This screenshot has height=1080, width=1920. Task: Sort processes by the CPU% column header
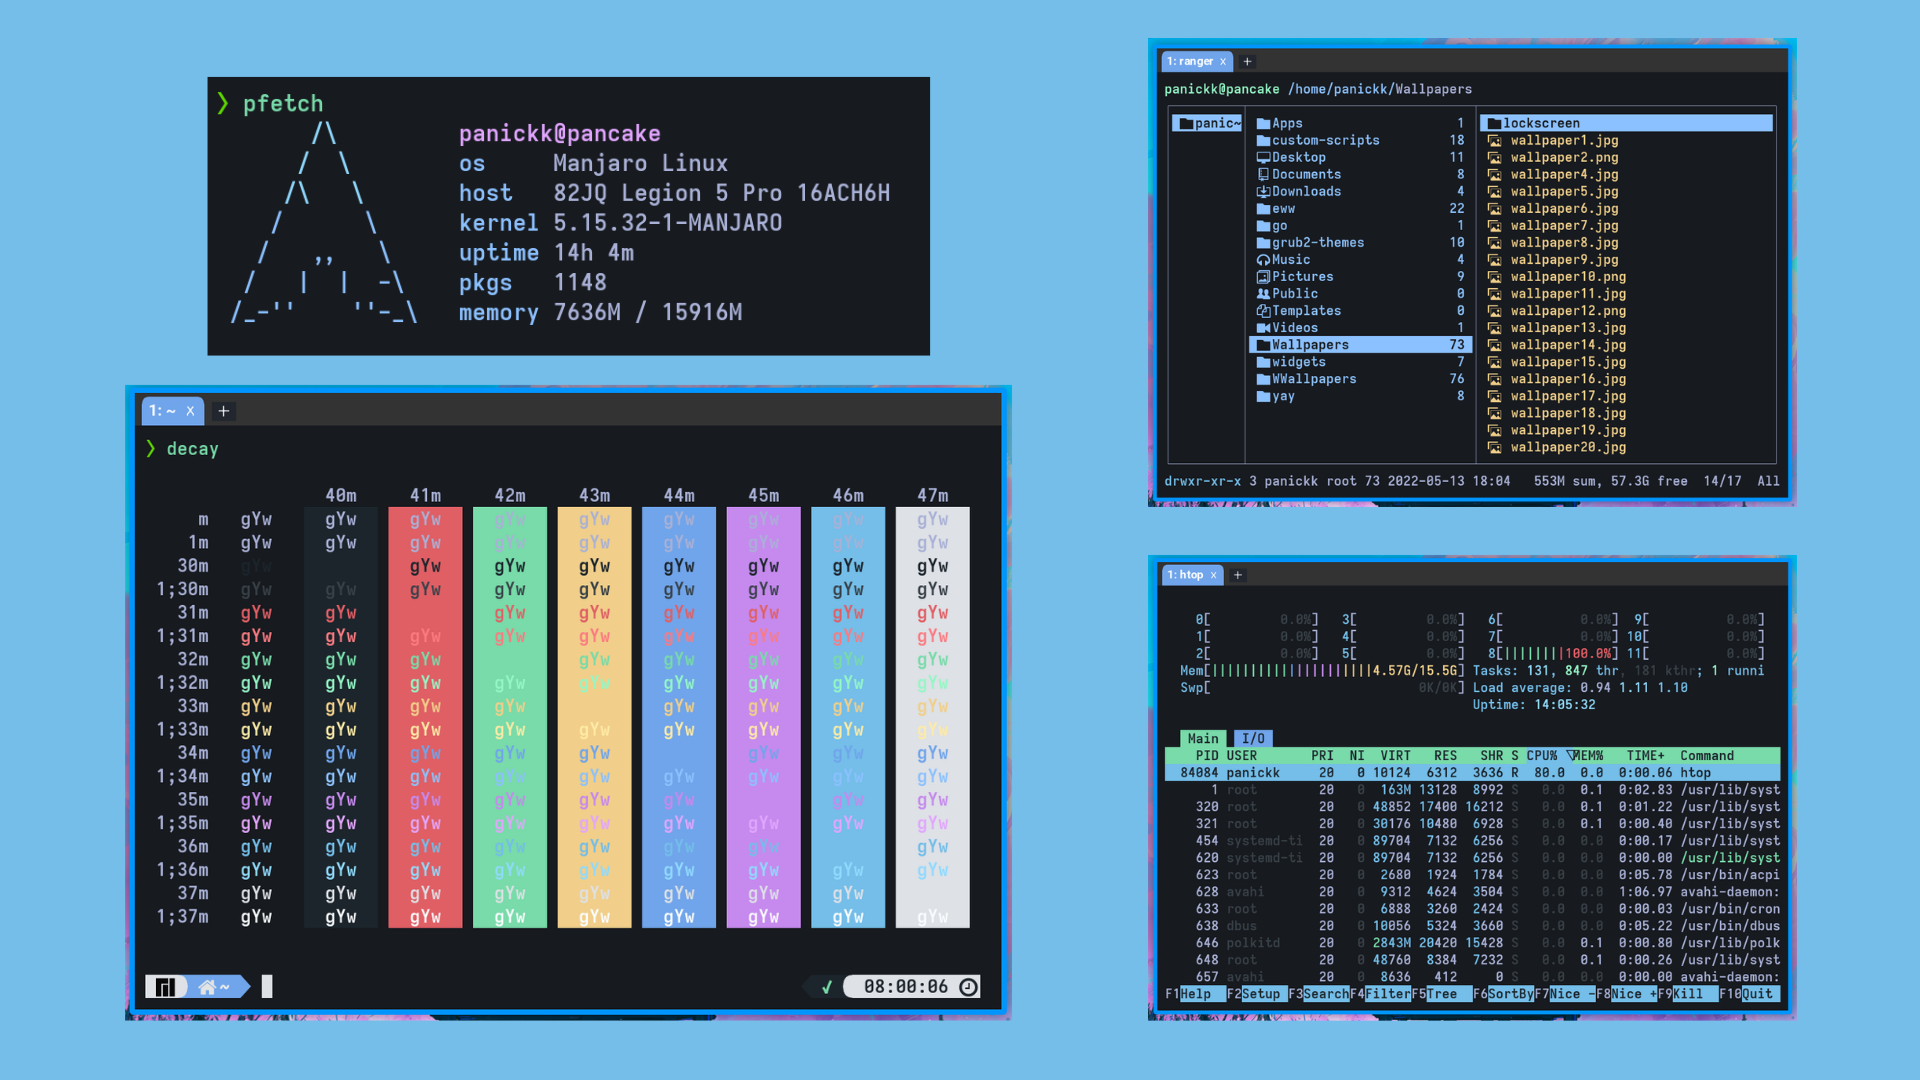click(1541, 756)
